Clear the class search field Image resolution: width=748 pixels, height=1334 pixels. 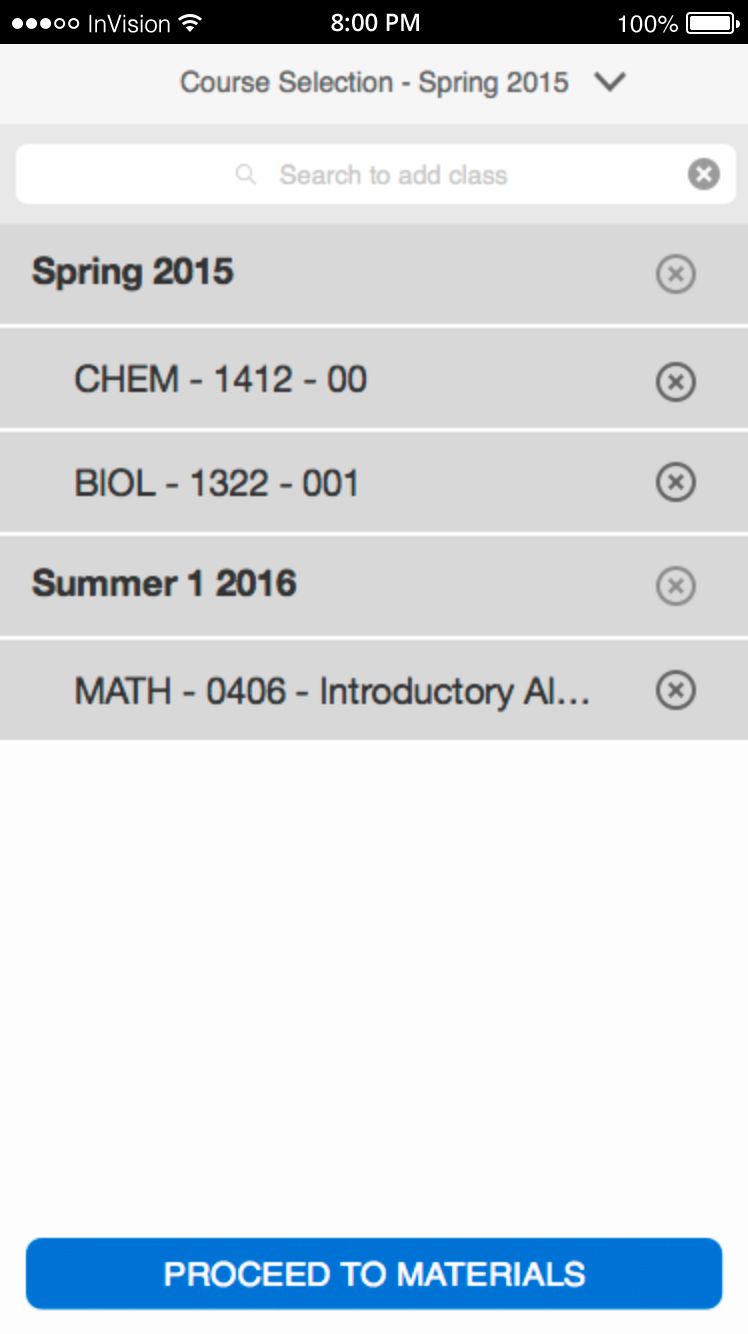(703, 175)
